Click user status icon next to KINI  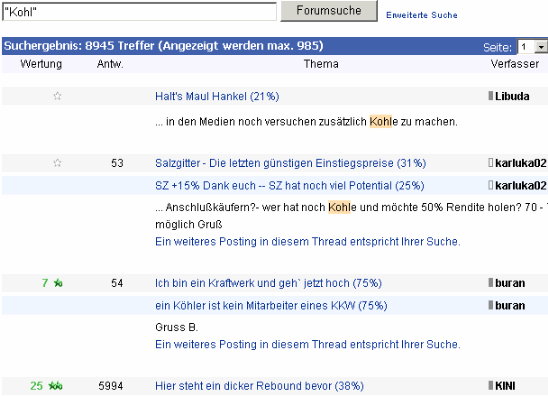[491, 385]
